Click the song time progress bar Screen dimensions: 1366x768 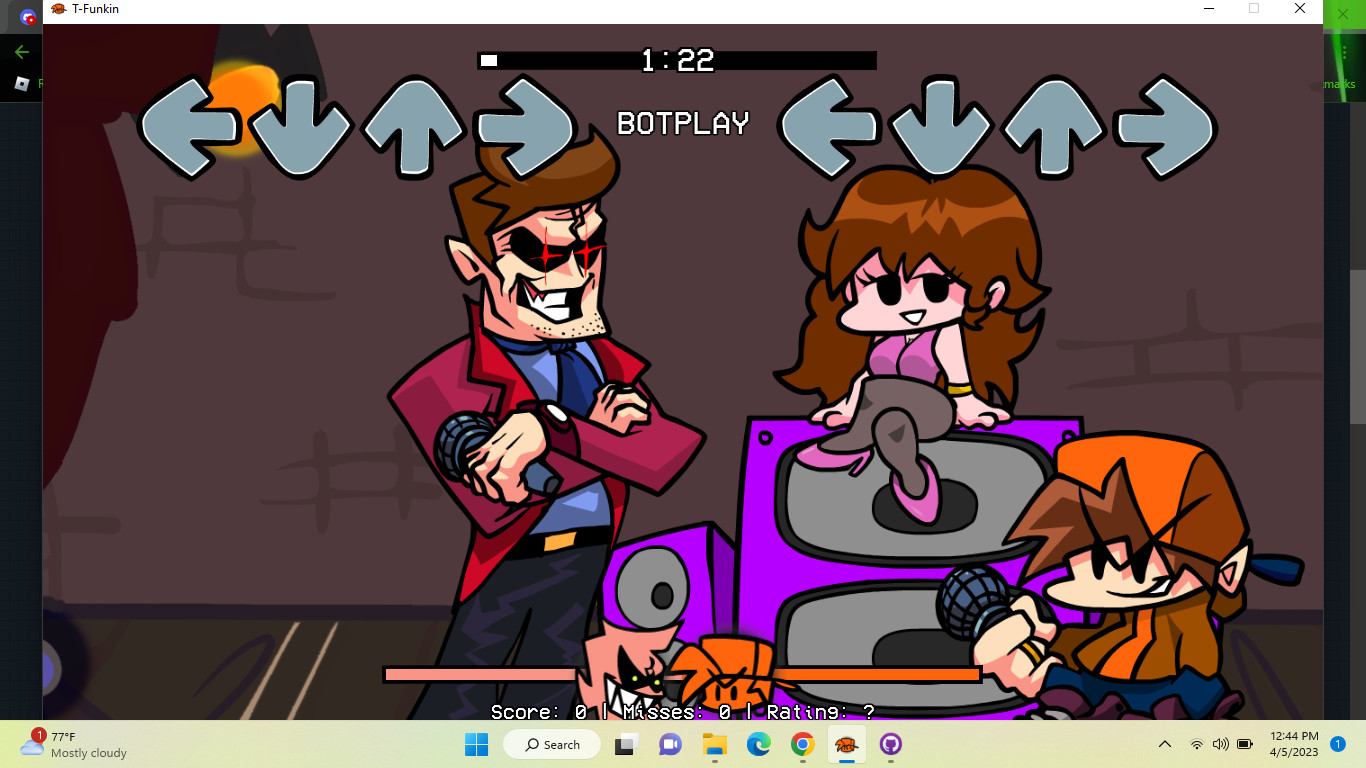pyautogui.click(x=677, y=61)
